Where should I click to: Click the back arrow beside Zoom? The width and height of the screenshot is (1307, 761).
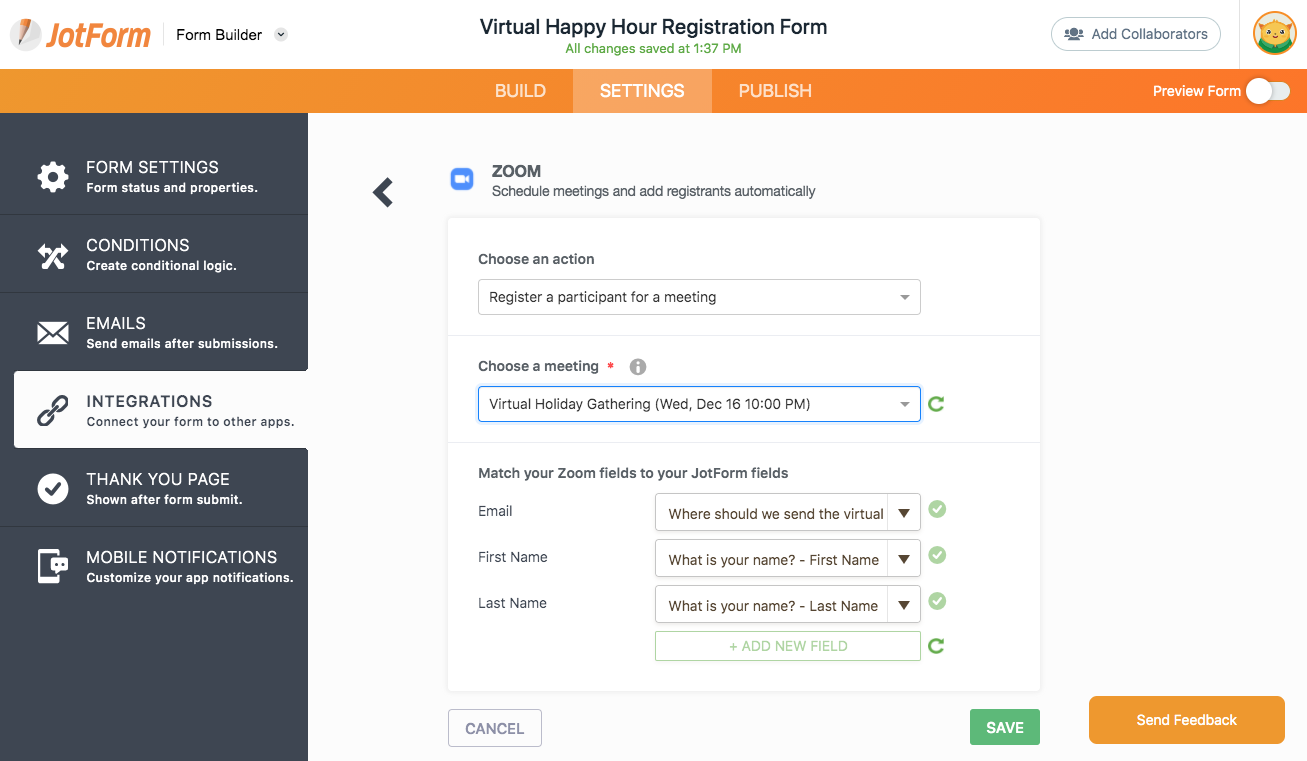383,192
